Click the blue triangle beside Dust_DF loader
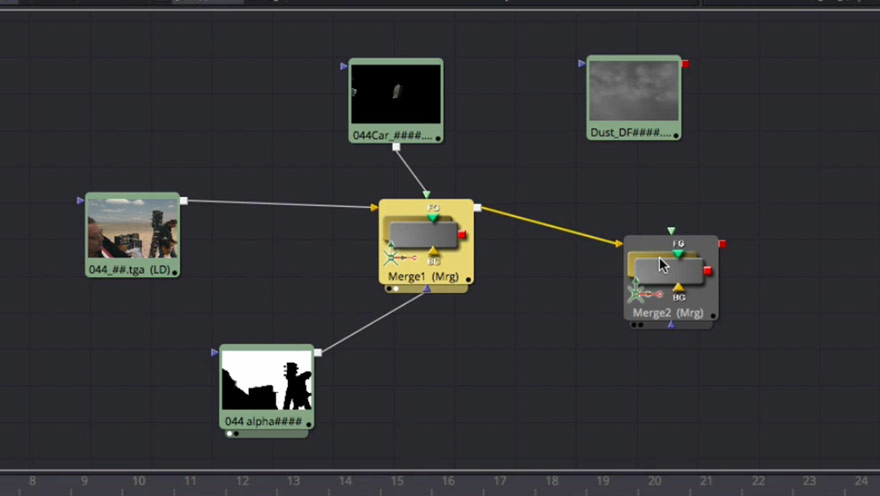The image size is (880, 496). click(x=581, y=63)
